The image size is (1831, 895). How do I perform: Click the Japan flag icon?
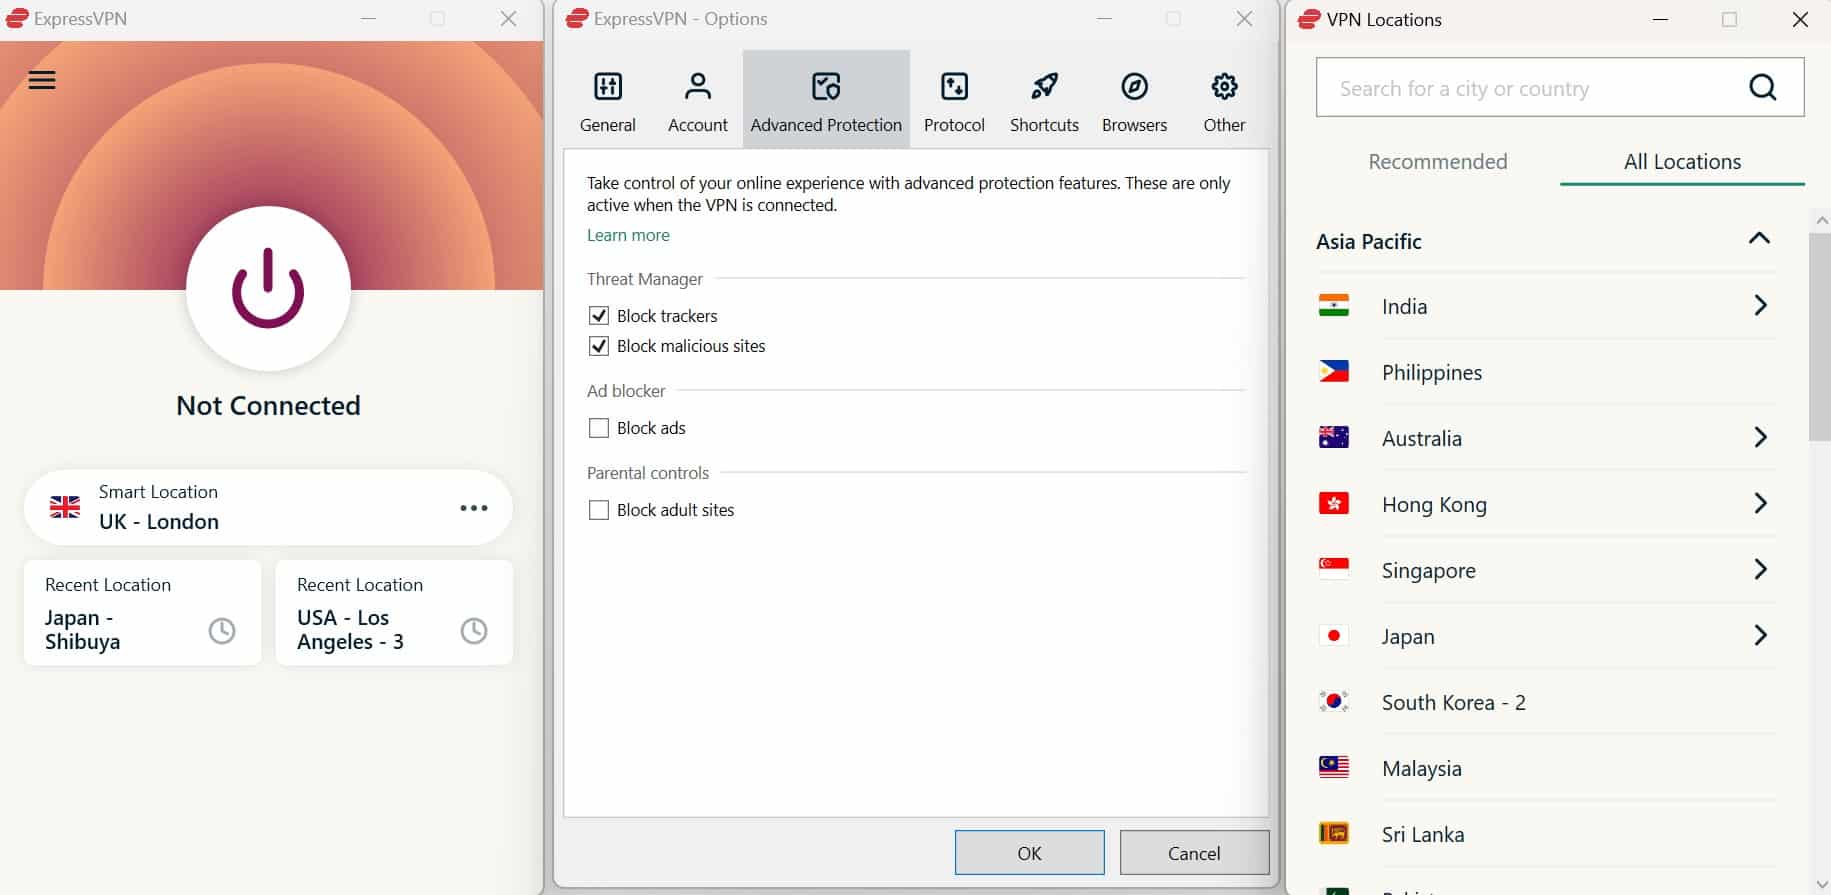[1334, 635]
